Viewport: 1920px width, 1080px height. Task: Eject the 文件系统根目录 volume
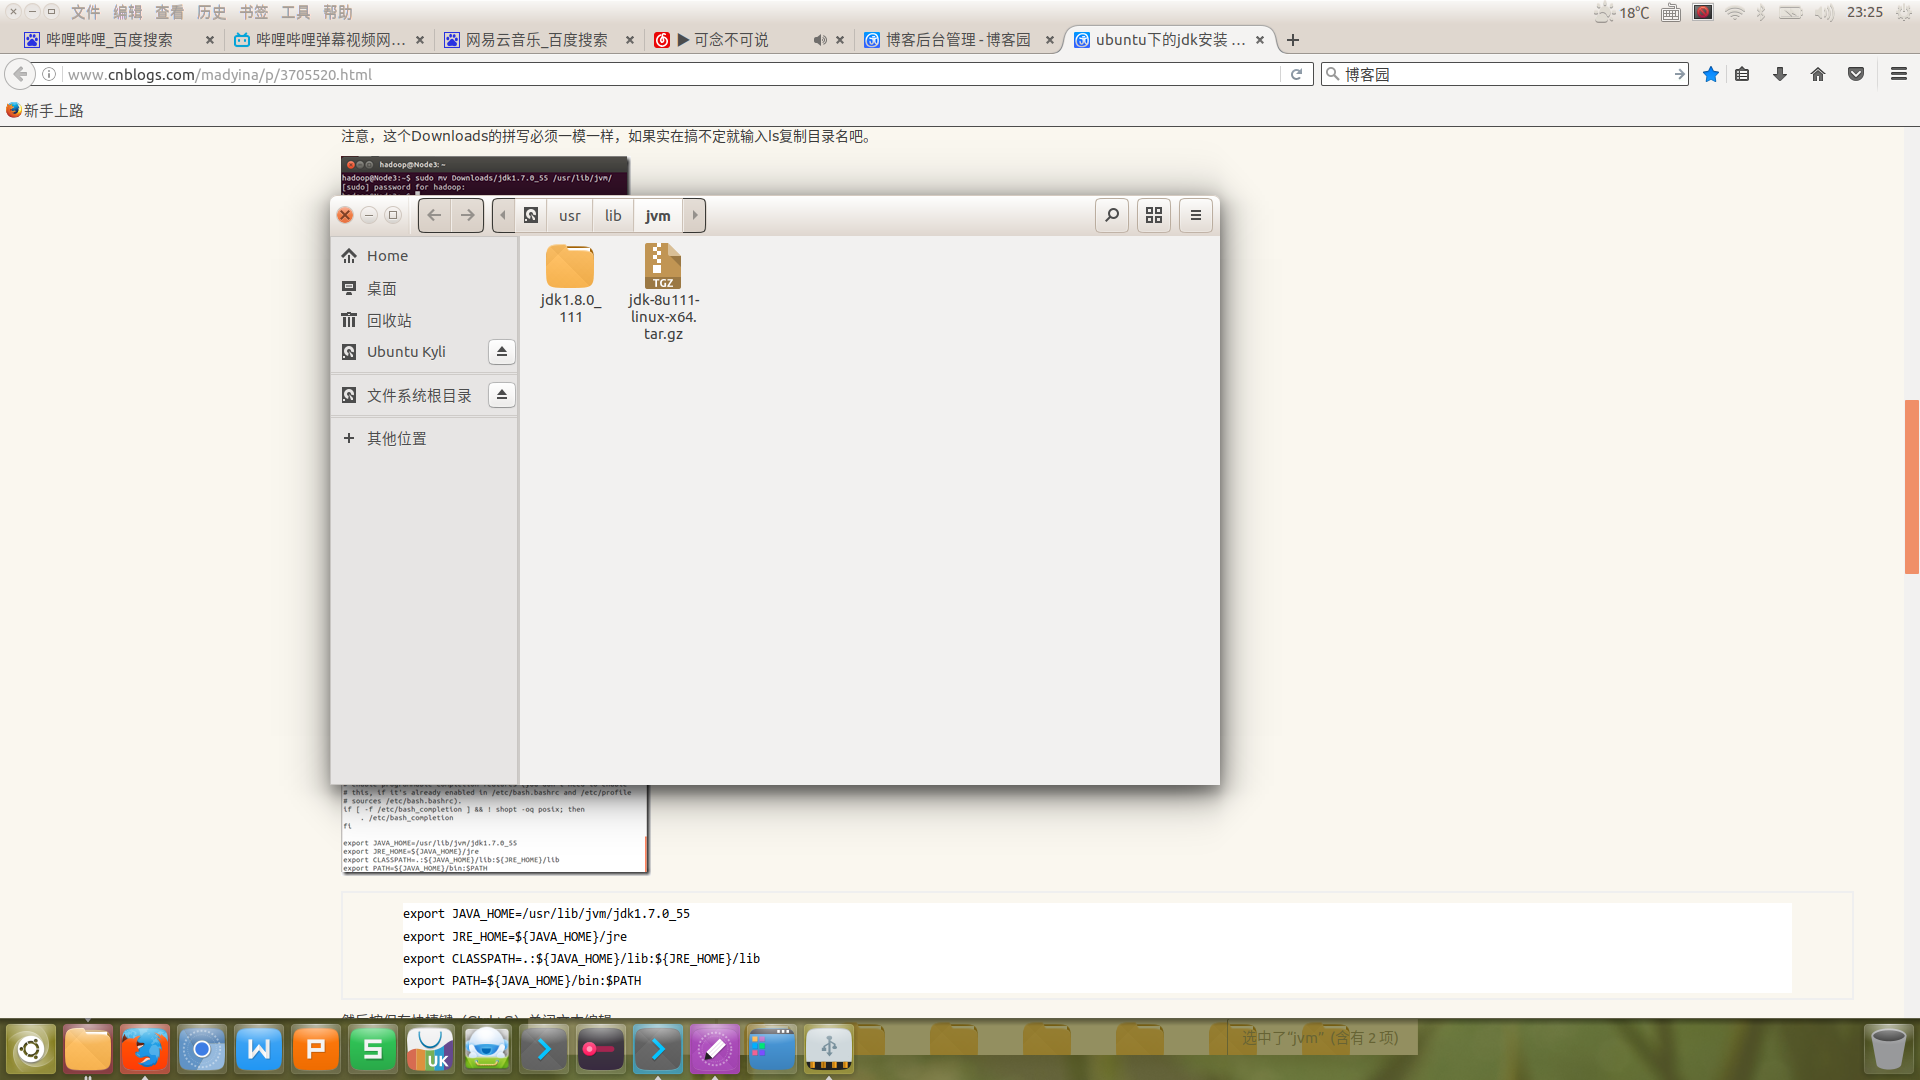(x=502, y=395)
